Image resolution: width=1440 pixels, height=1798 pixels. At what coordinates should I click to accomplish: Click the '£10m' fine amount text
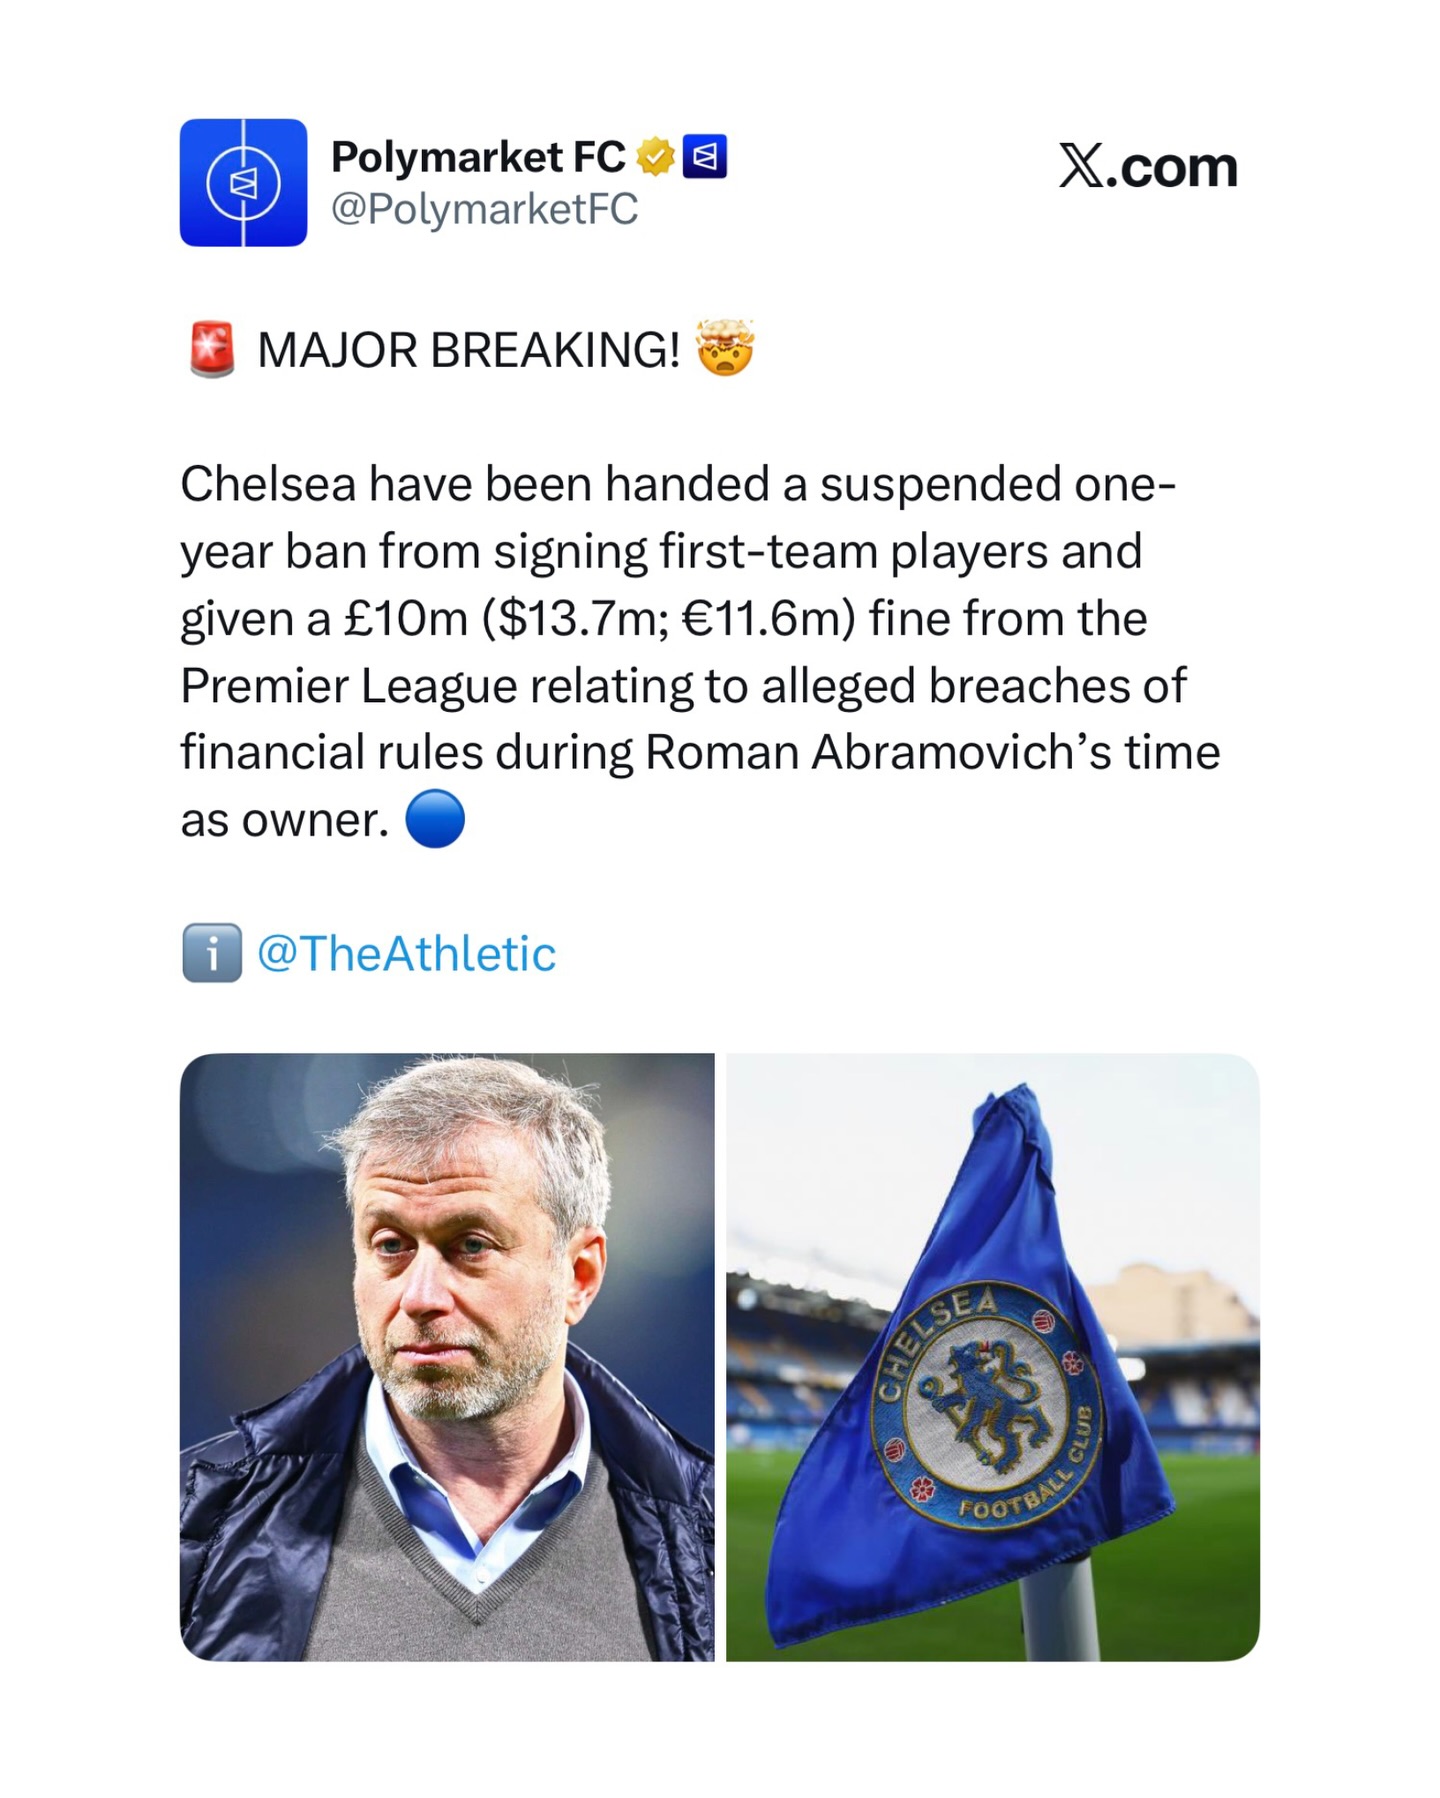pyautogui.click(x=405, y=619)
